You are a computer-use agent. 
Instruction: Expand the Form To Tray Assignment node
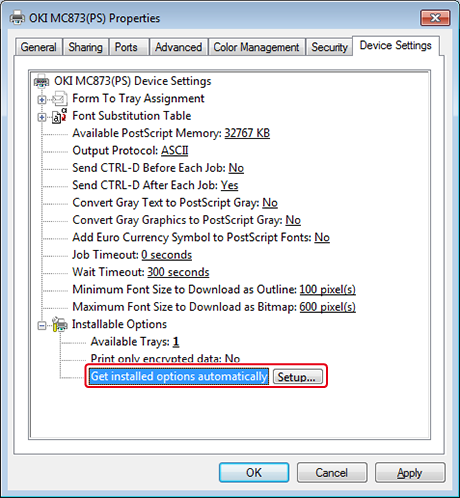click(x=42, y=99)
